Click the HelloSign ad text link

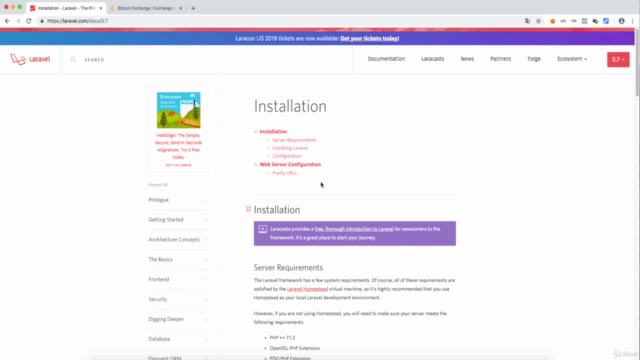178,146
